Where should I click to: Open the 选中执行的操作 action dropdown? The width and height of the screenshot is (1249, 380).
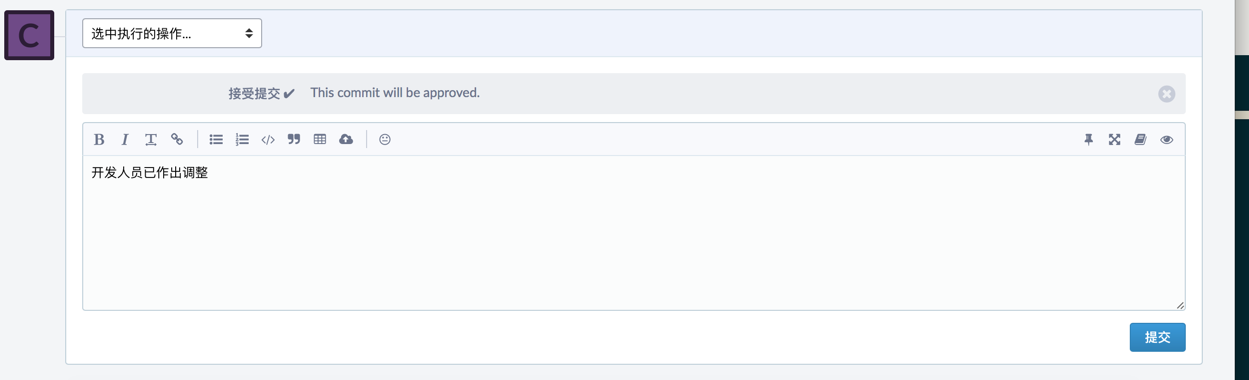tap(172, 33)
